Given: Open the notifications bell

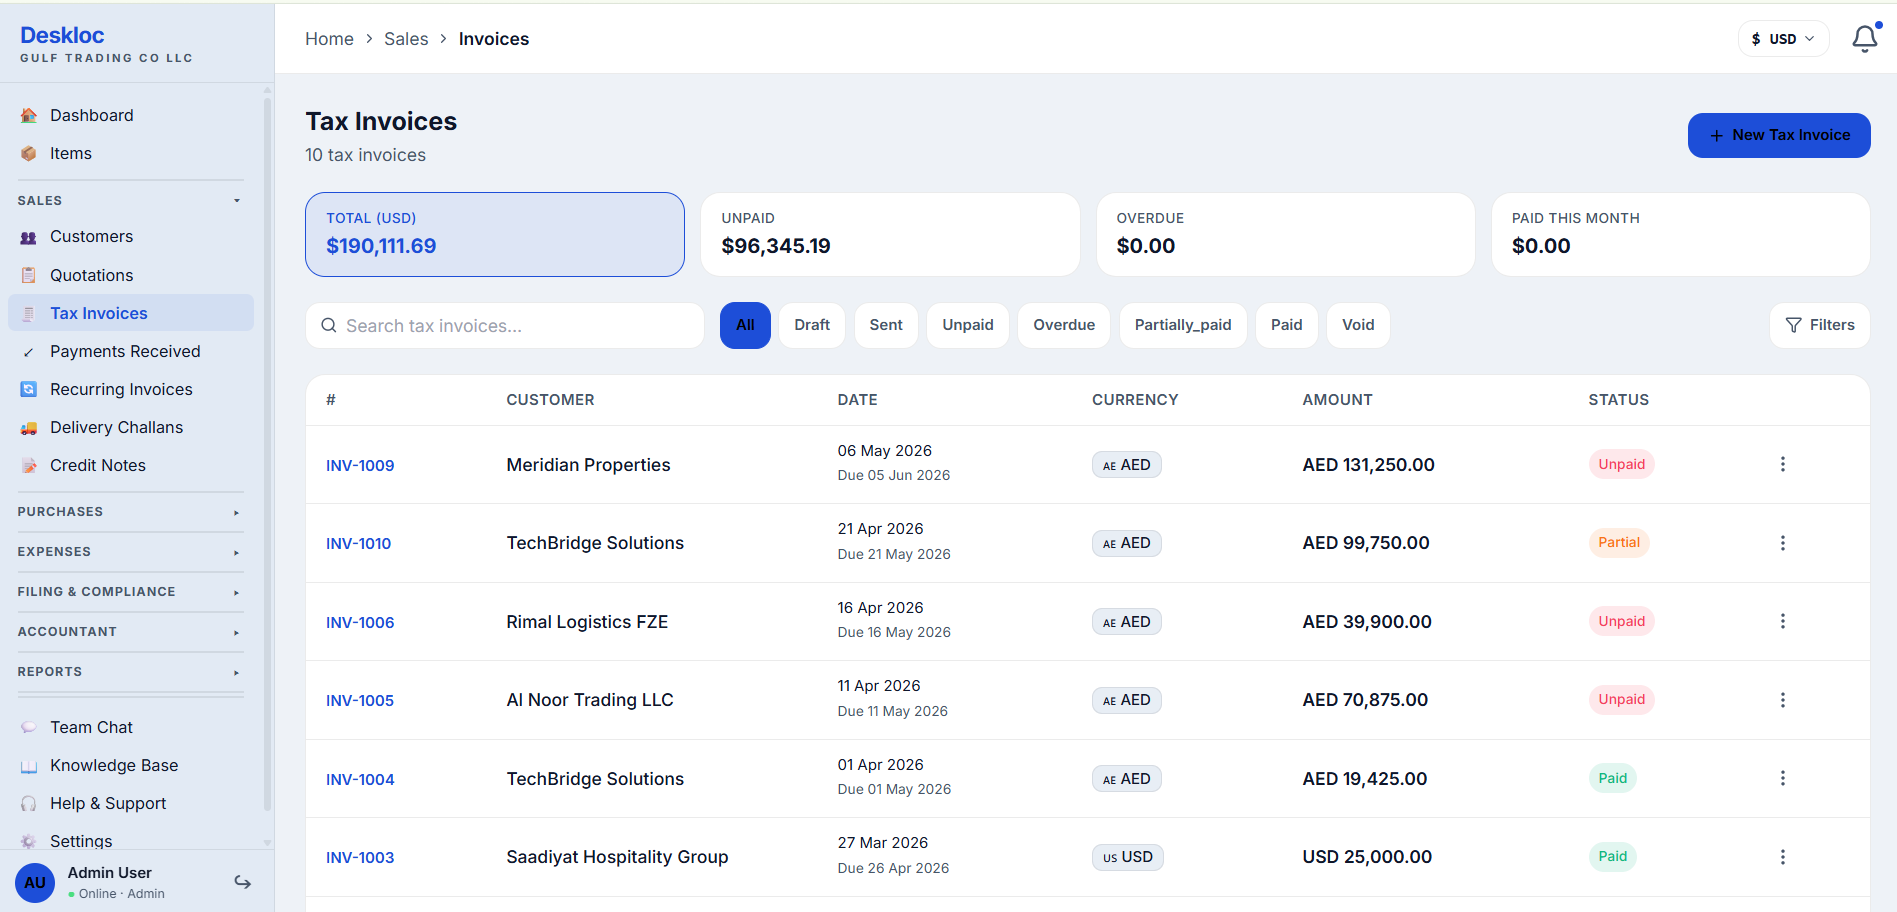Looking at the screenshot, I should [1864, 39].
